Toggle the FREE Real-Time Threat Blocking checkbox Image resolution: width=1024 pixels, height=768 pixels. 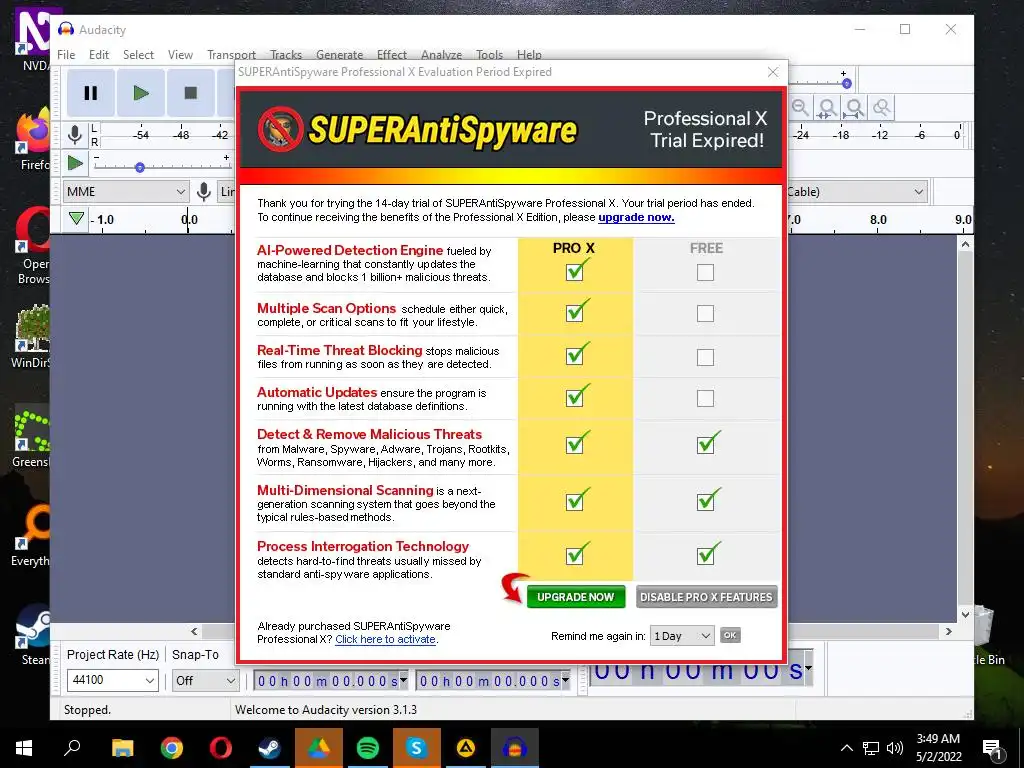coord(705,357)
